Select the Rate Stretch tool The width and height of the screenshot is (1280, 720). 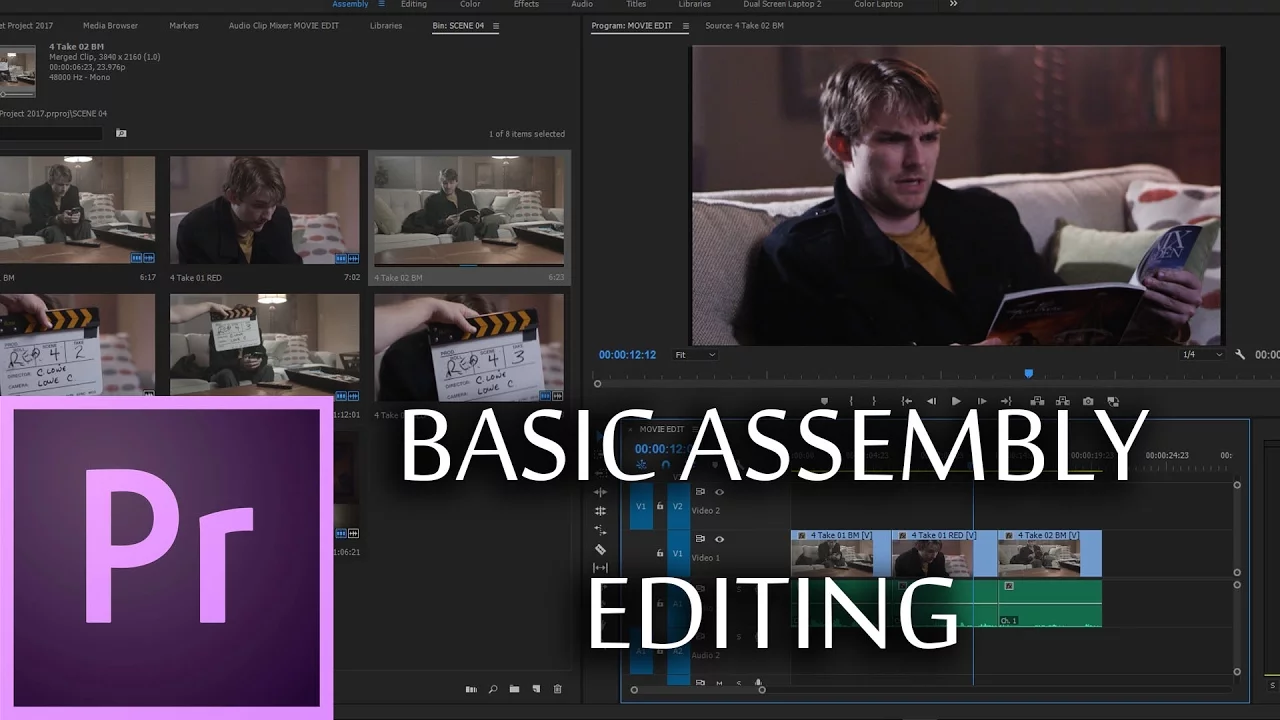[600, 530]
